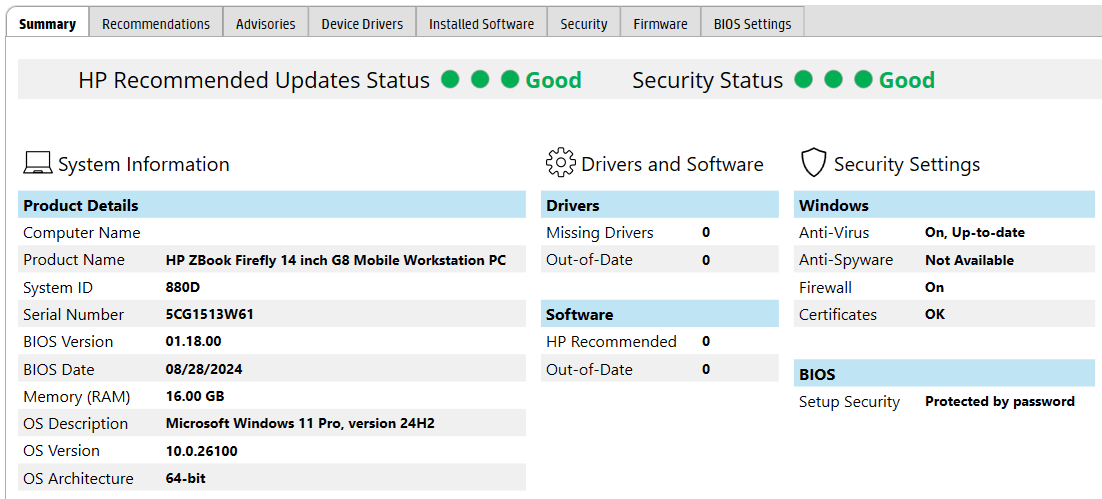Click the laptop icon beside System Information

click(37, 164)
